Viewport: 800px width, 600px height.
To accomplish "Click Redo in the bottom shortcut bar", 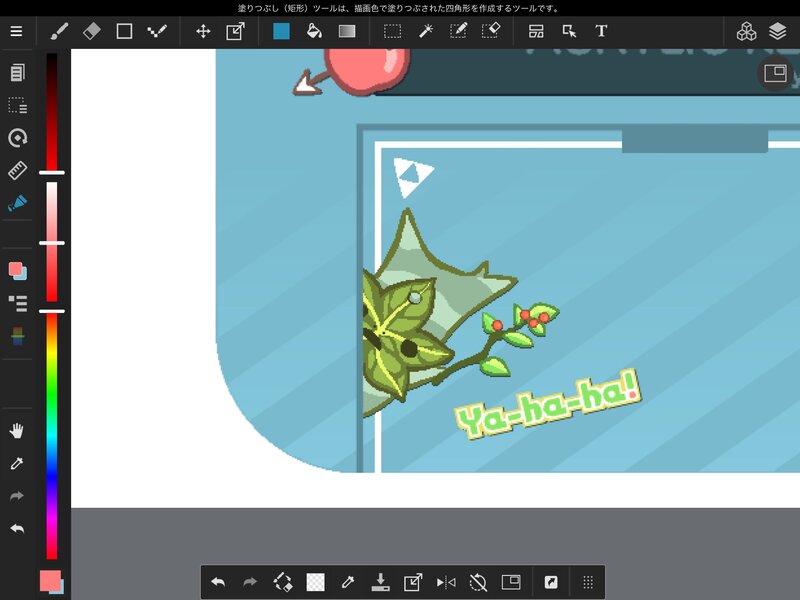I will (250, 582).
